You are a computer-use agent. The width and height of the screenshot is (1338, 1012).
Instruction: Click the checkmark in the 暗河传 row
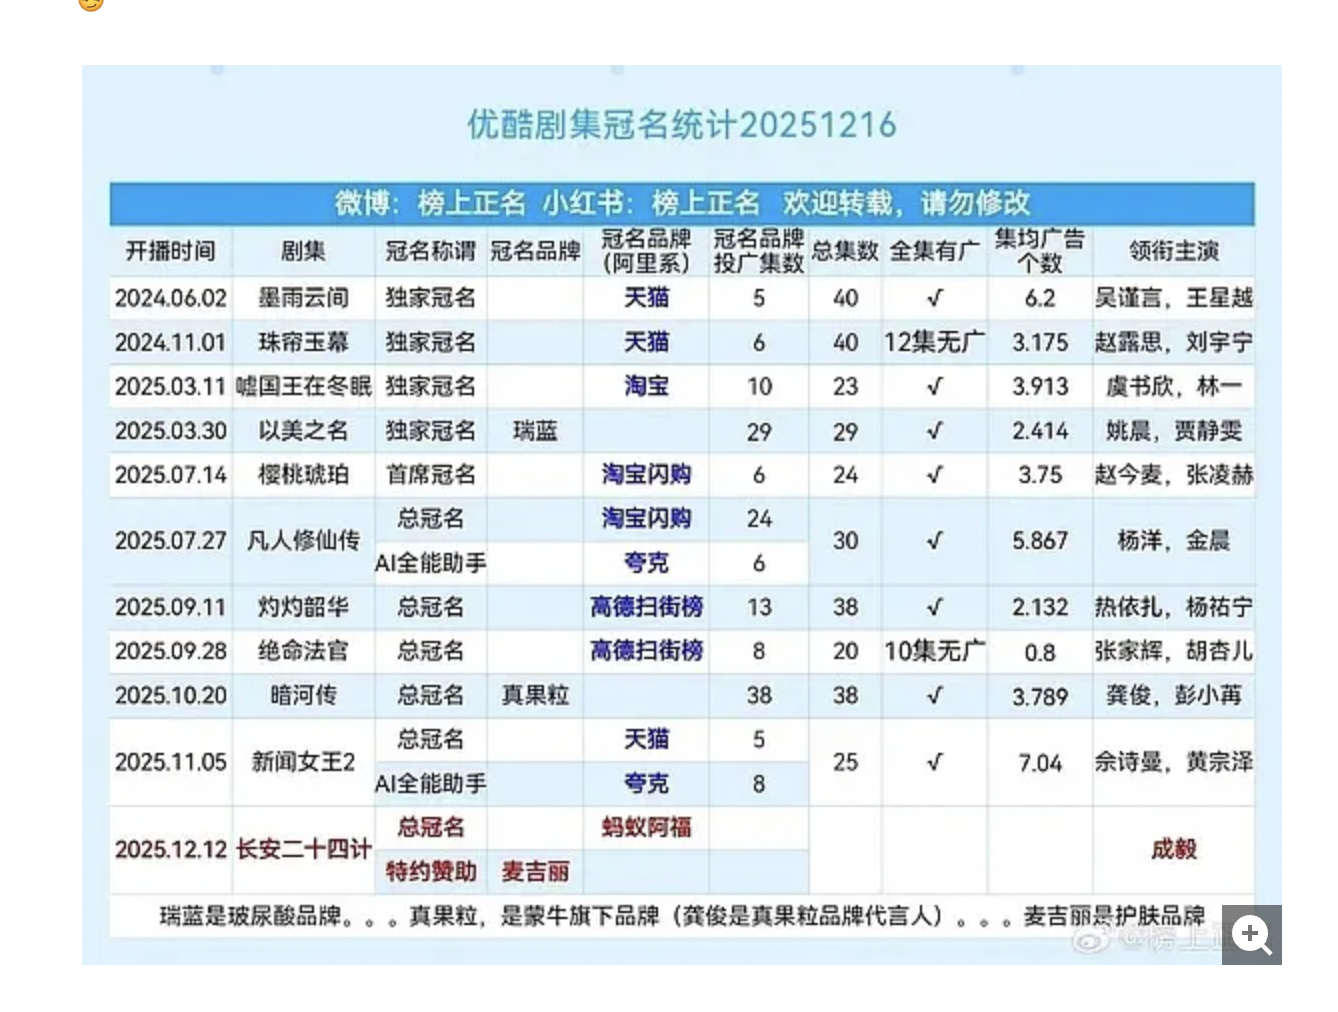click(934, 695)
